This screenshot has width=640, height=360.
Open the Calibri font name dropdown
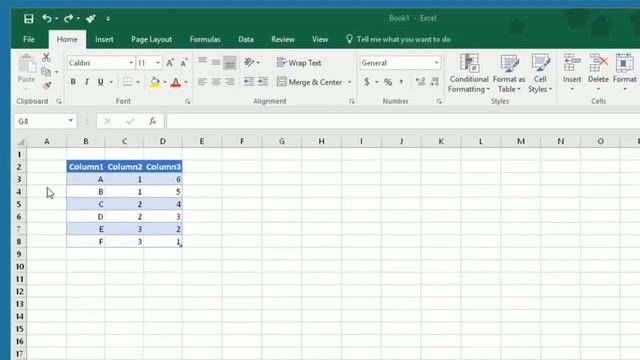[131, 63]
